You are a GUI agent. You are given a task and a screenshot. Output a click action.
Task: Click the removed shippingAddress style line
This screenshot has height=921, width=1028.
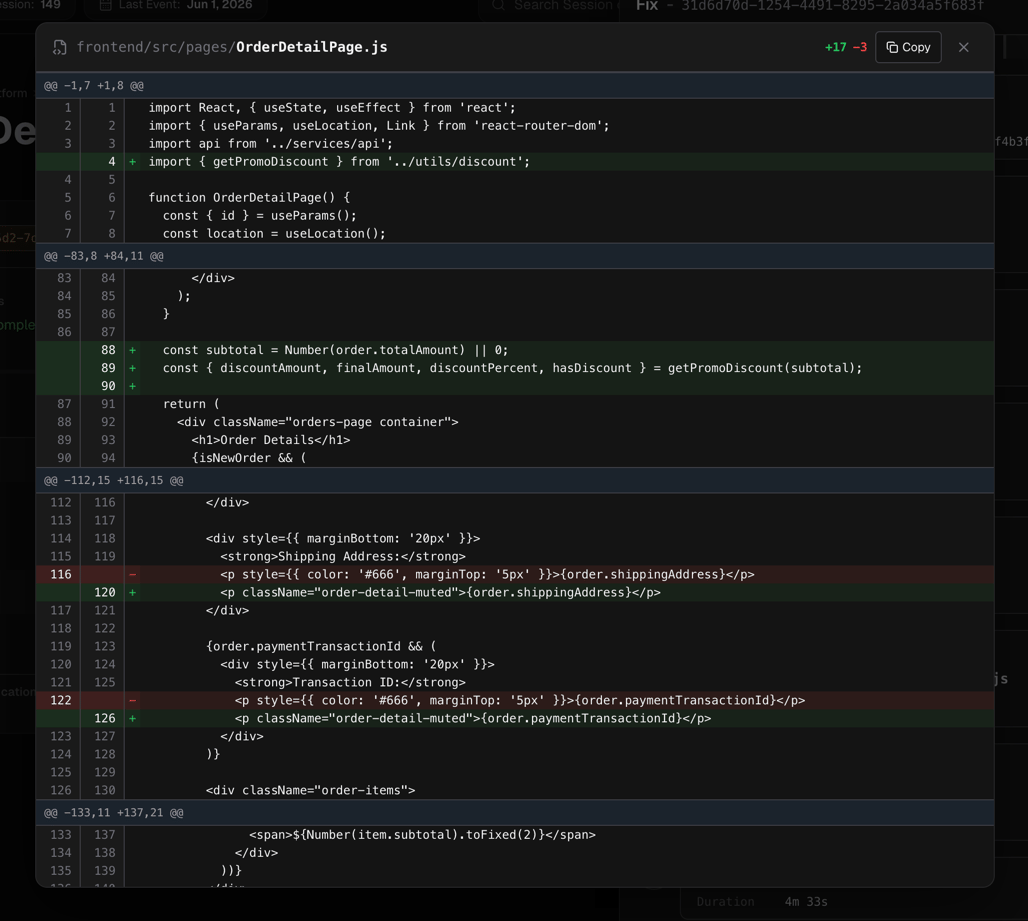click(x=515, y=574)
